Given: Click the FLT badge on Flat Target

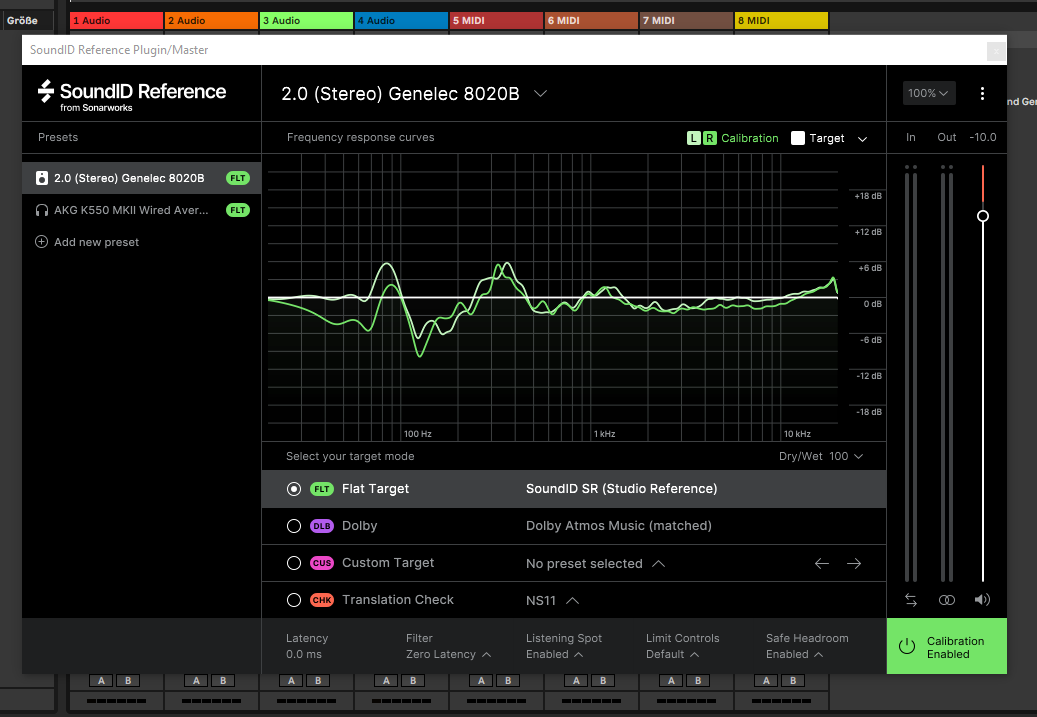Looking at the screenshot, I should click(321, 489).
